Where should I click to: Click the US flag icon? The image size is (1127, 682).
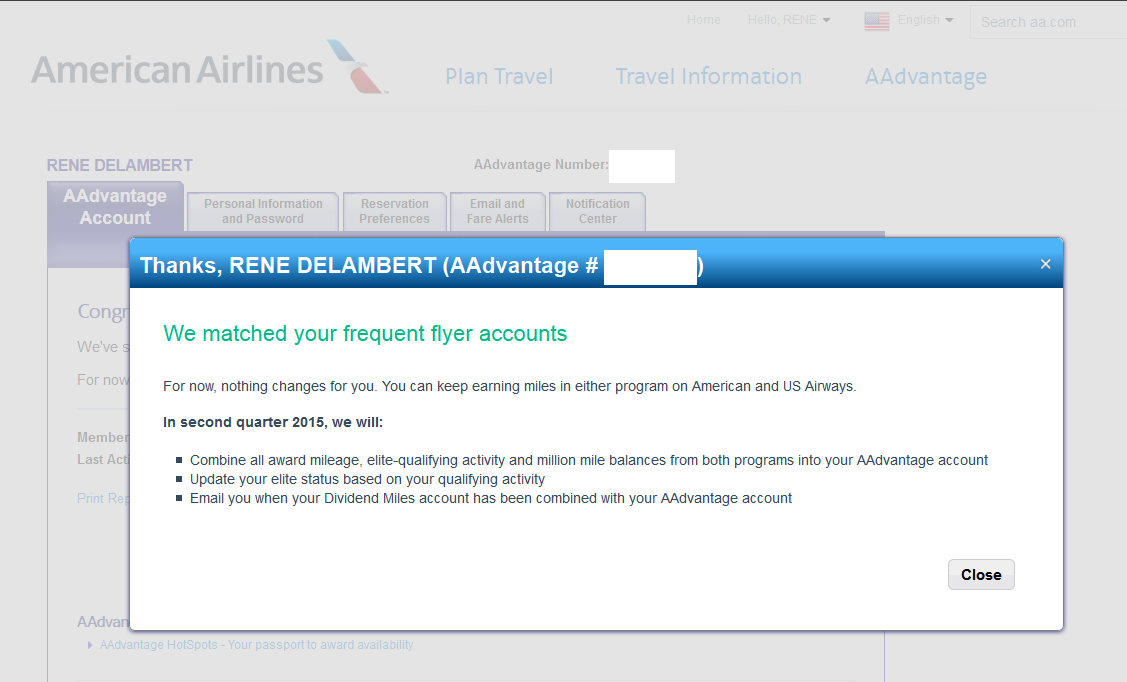coord(876,21)
